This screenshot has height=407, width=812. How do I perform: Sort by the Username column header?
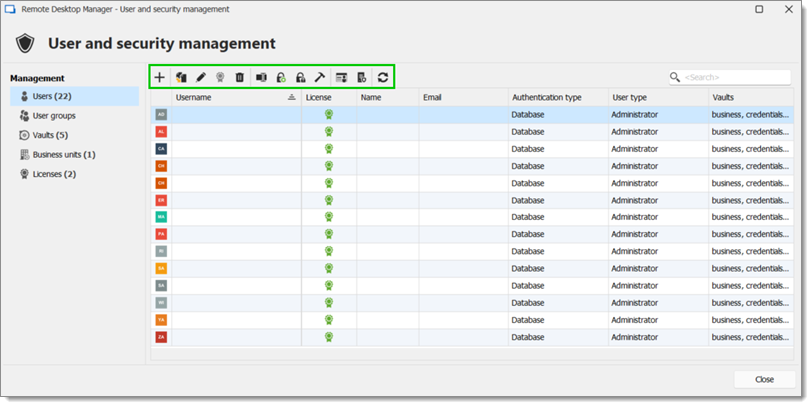237,97
